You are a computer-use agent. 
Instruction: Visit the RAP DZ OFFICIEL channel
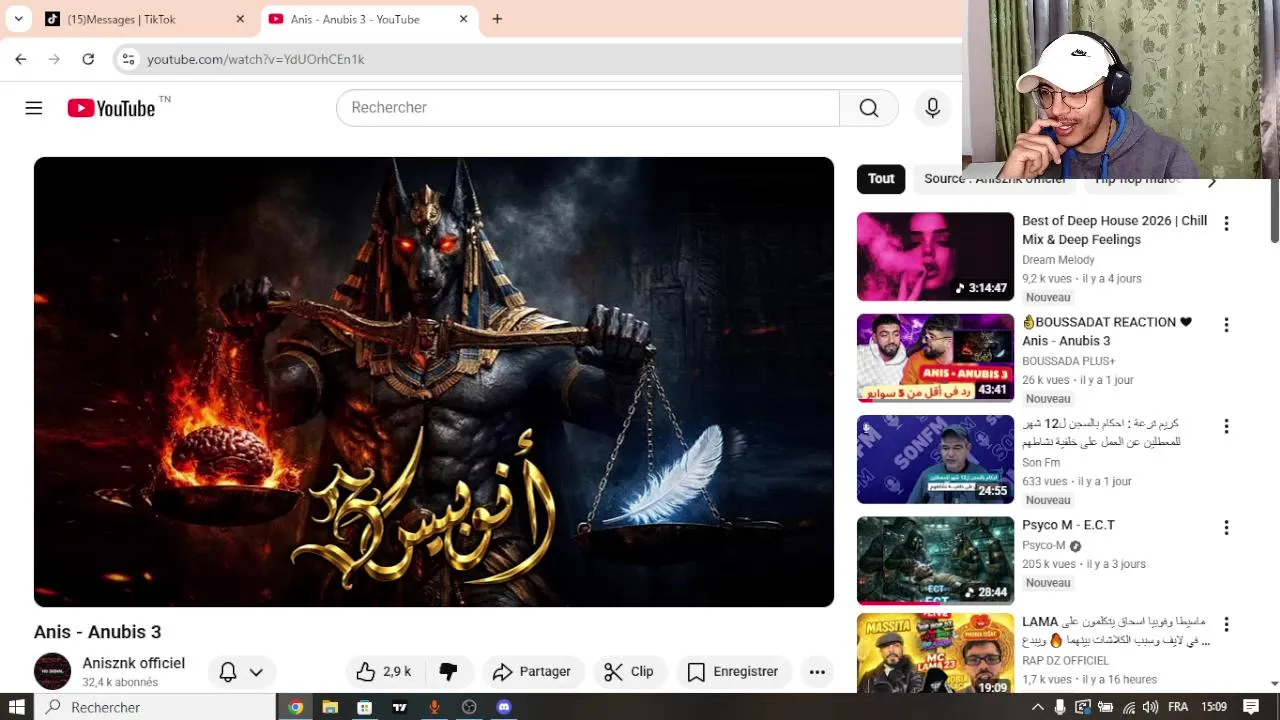coord(1065,661)
